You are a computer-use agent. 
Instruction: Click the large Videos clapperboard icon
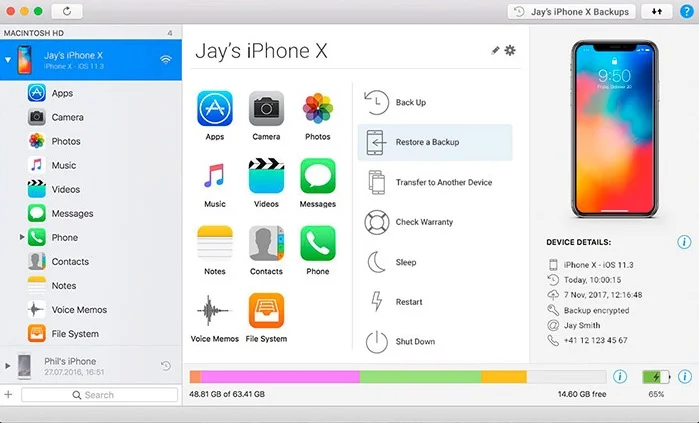[x=266, y=176]
